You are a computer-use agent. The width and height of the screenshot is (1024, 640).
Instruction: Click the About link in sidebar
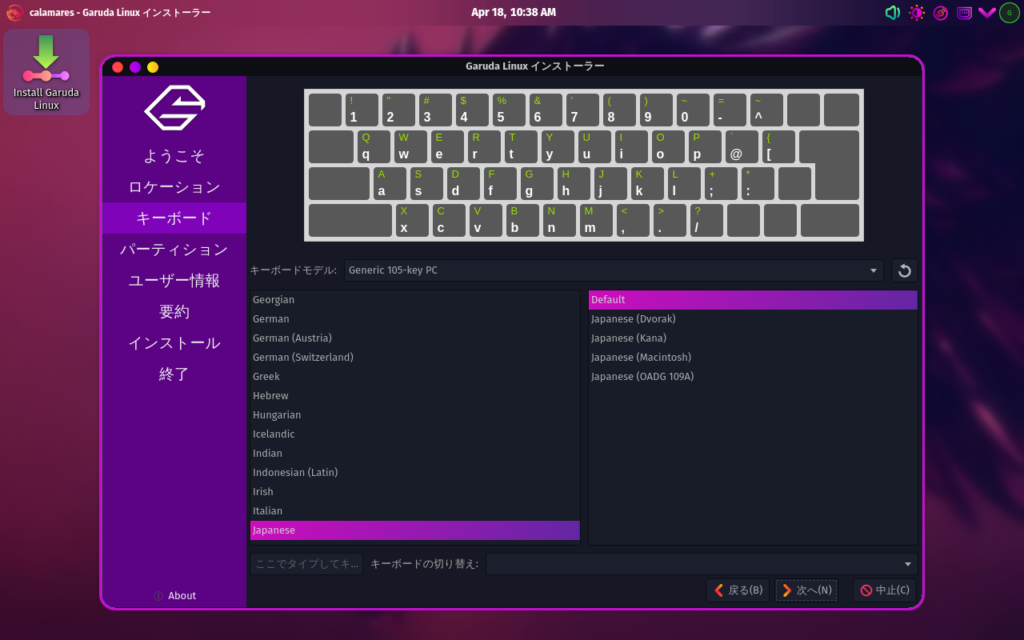click(x=174, y=596)
